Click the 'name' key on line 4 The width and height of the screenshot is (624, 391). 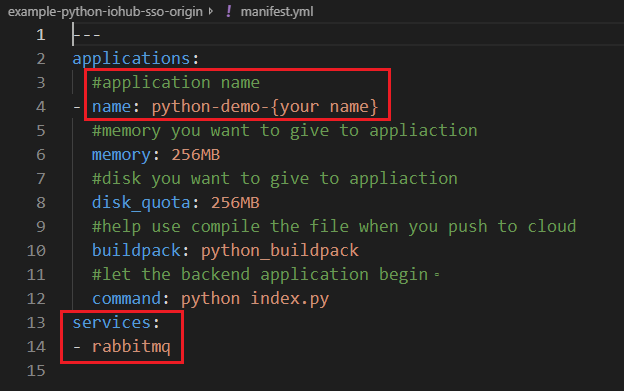(111, 107)
